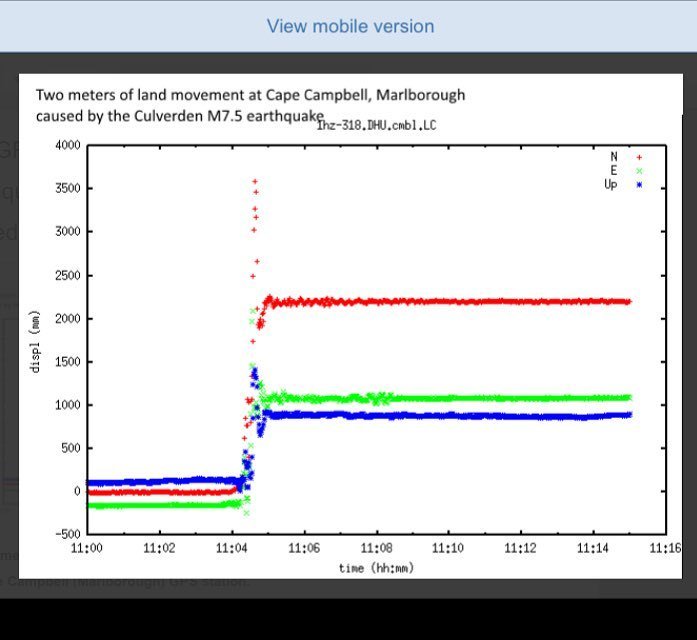Click the 11:04 x-axis tick label

(x=232, y=549)
